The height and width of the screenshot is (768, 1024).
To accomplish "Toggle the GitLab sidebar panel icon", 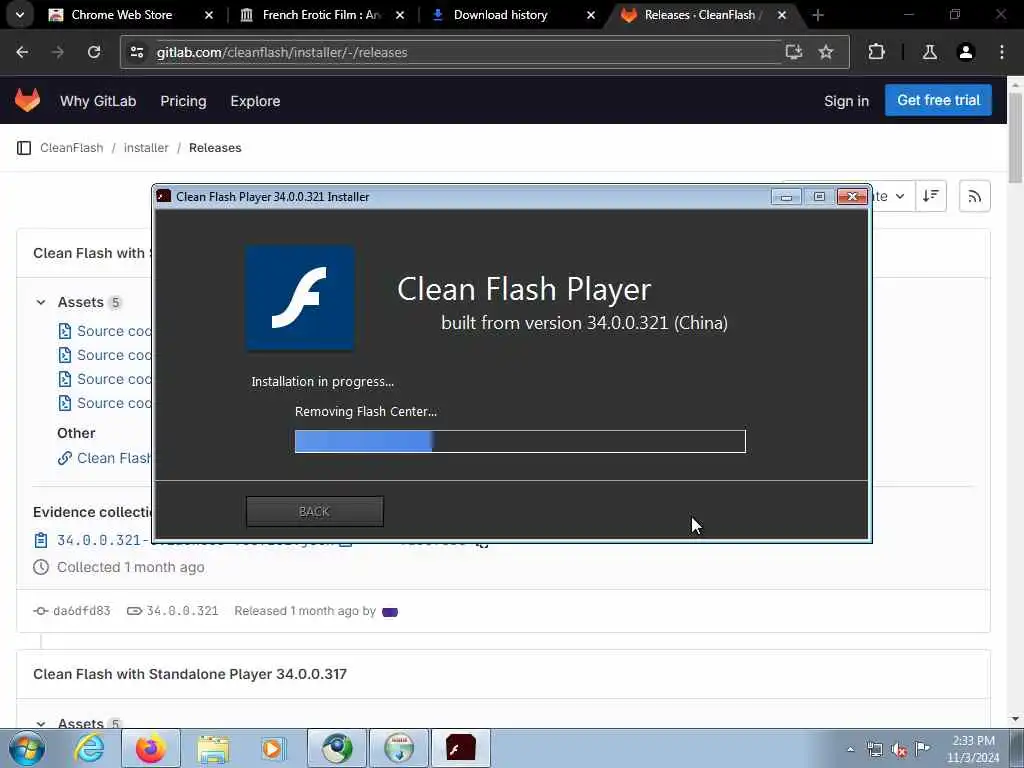I will click(x=24, y=148).
